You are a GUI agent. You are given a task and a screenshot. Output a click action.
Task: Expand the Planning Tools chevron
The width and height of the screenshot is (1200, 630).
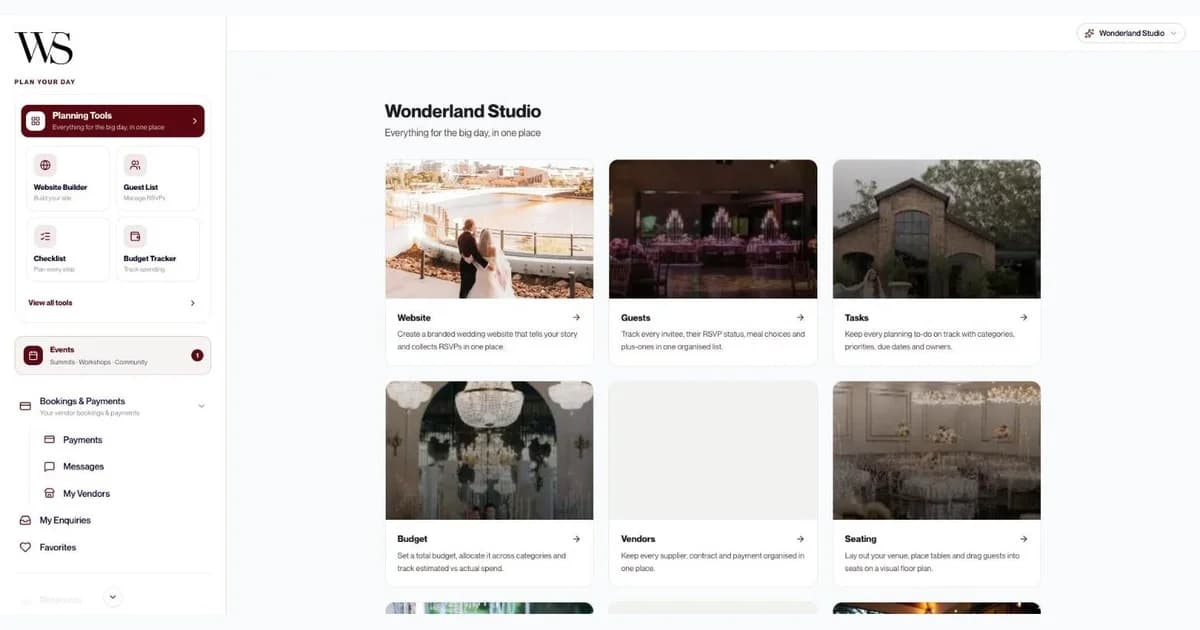click(x=194, y=121)
